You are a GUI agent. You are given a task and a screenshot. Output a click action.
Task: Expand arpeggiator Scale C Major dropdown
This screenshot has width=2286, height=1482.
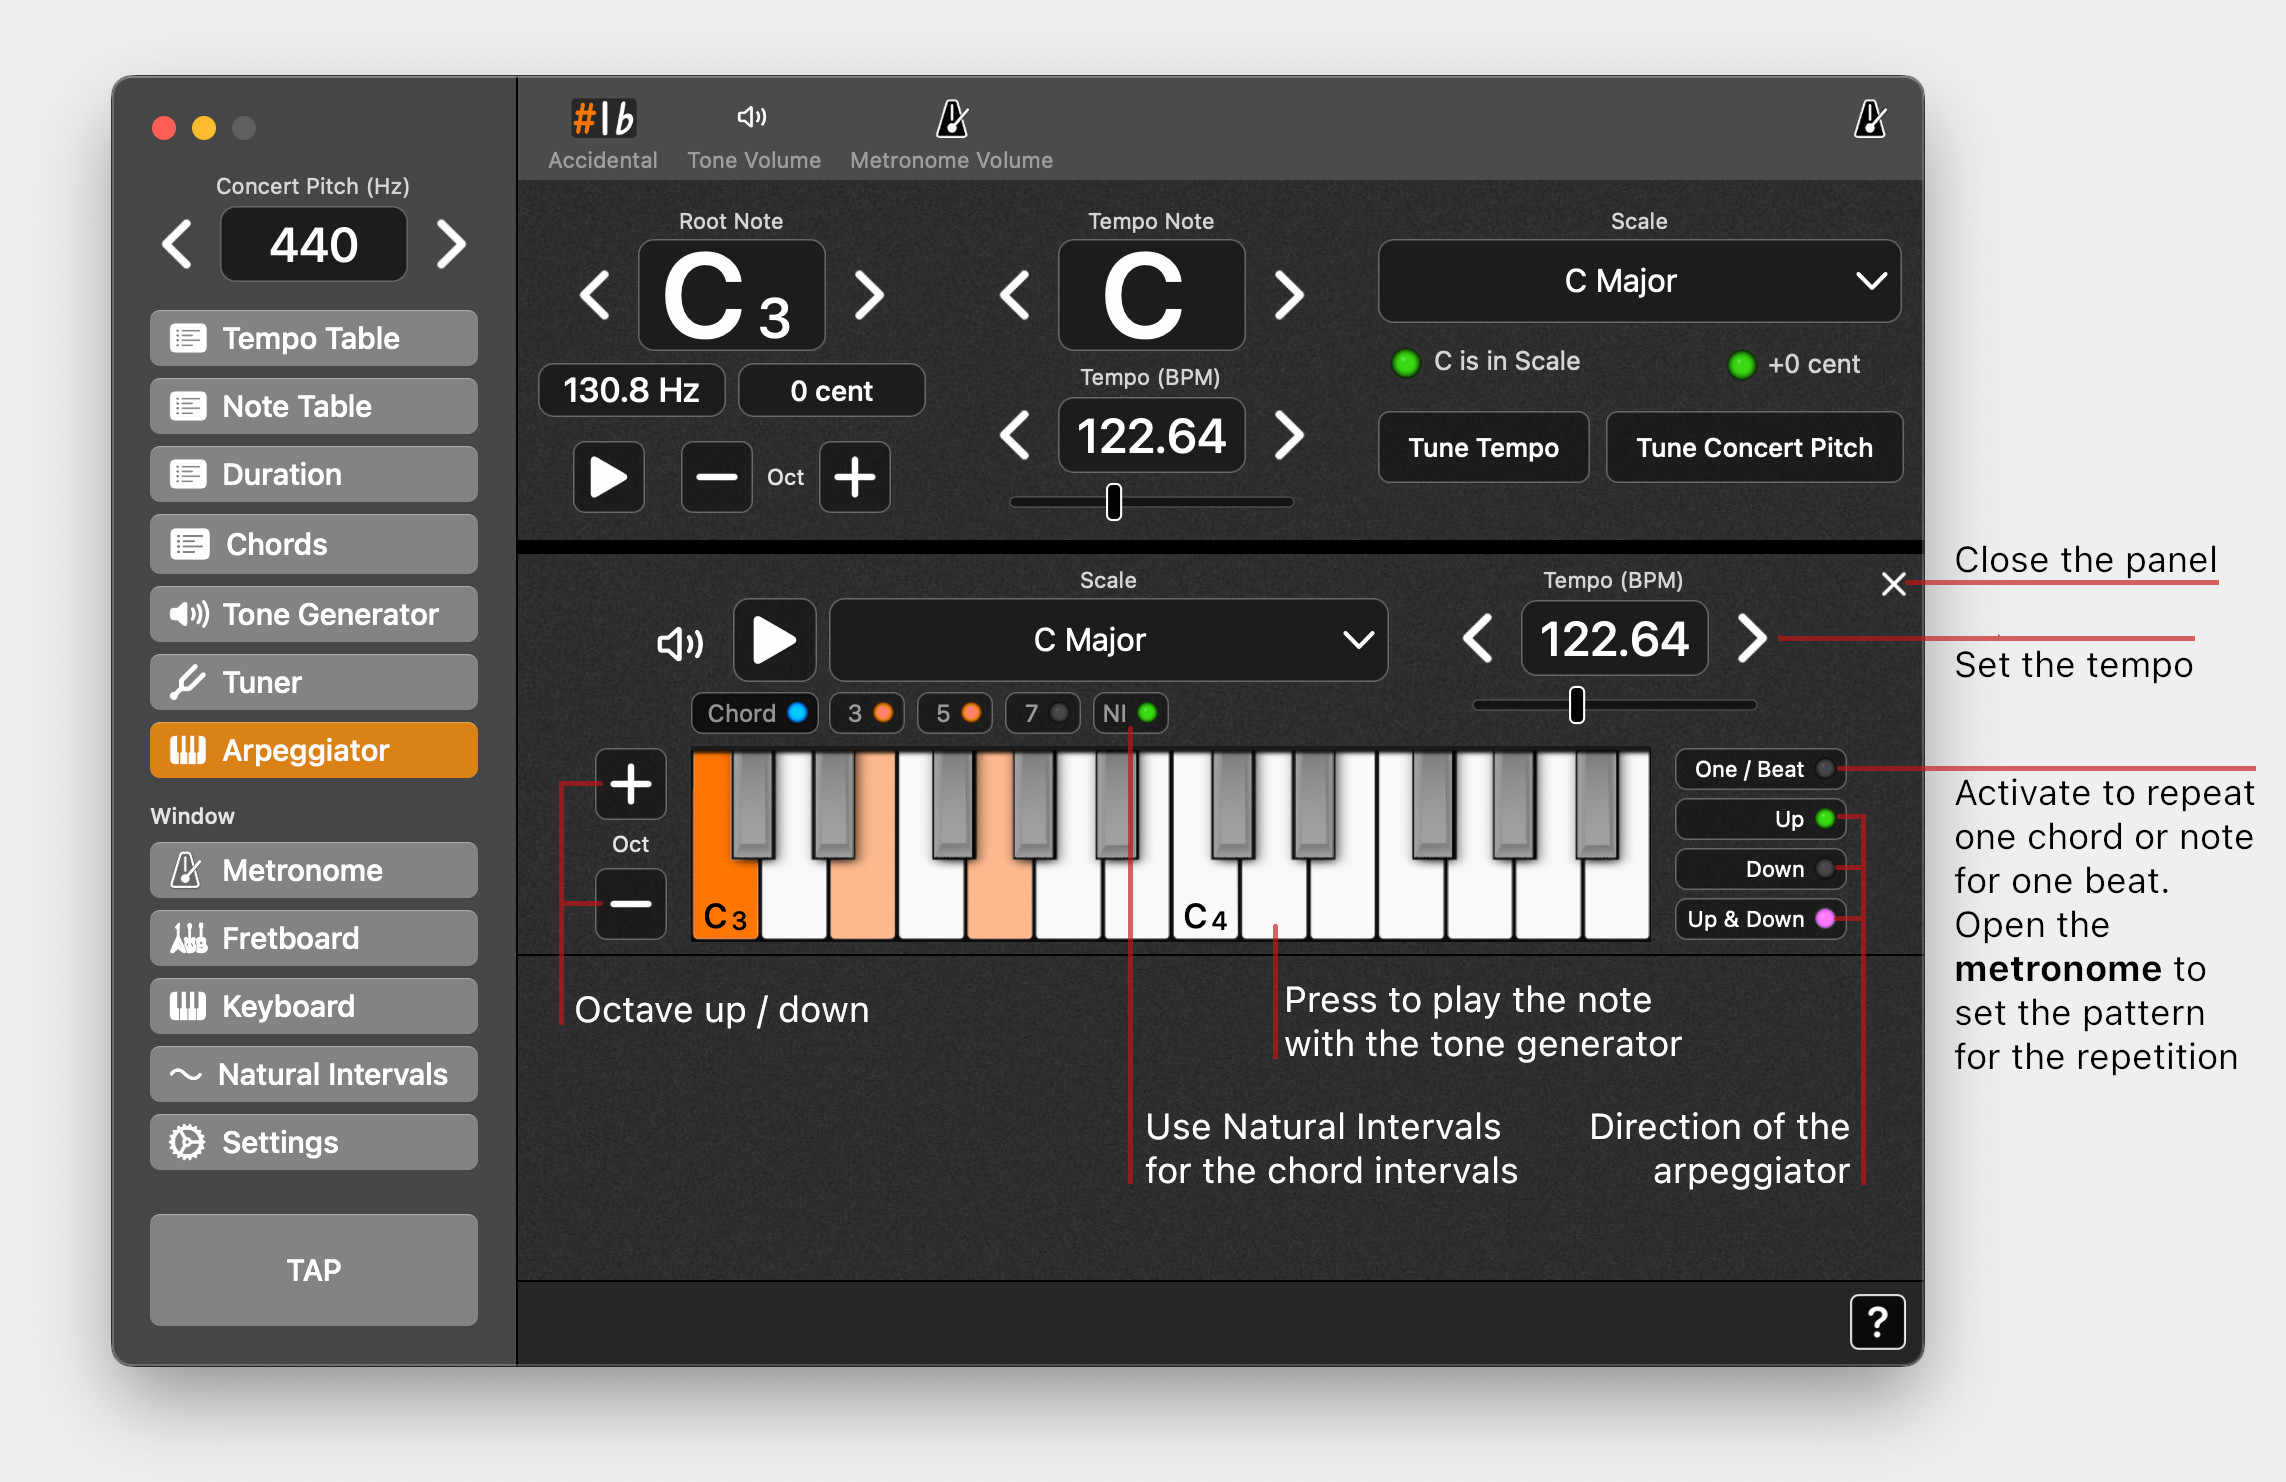pyautogui.click(x=1108, y=640)
